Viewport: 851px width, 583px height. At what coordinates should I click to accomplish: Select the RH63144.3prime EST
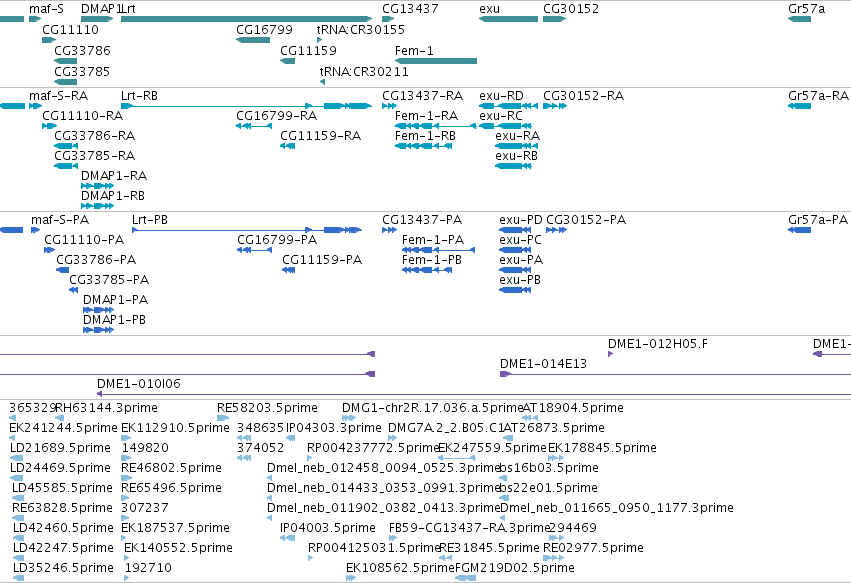point(60,418)
